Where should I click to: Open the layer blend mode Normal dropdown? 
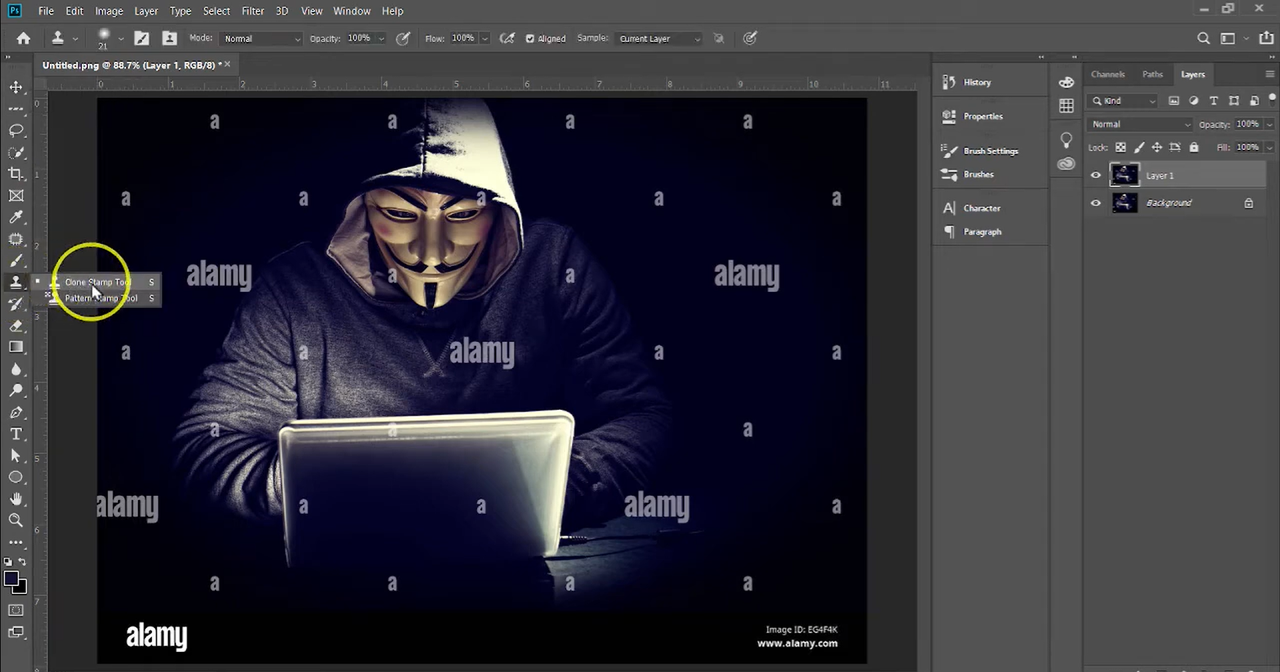1140,124
